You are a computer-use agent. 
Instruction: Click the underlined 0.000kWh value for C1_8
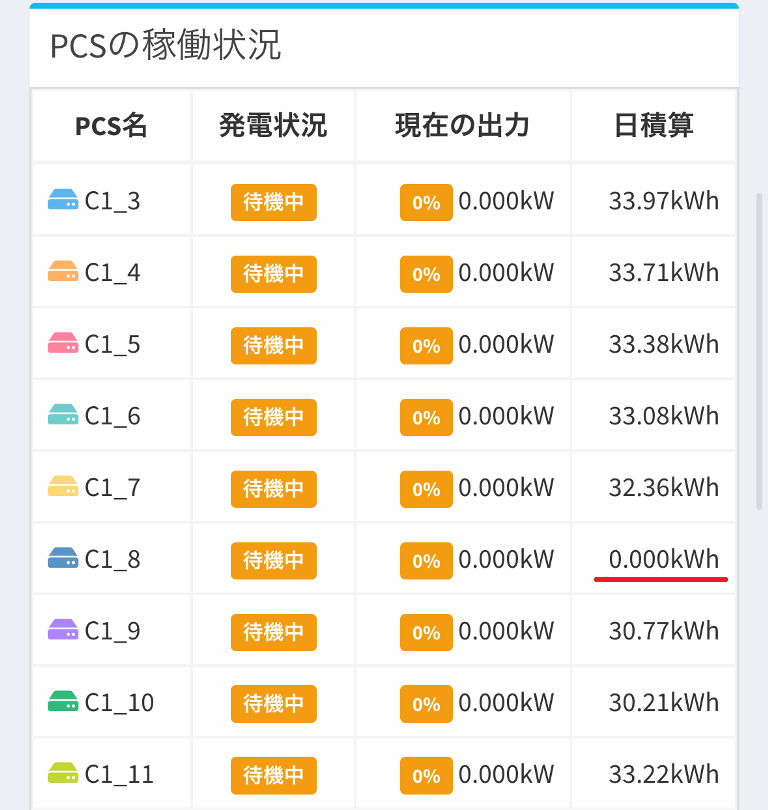pos(663,560)
